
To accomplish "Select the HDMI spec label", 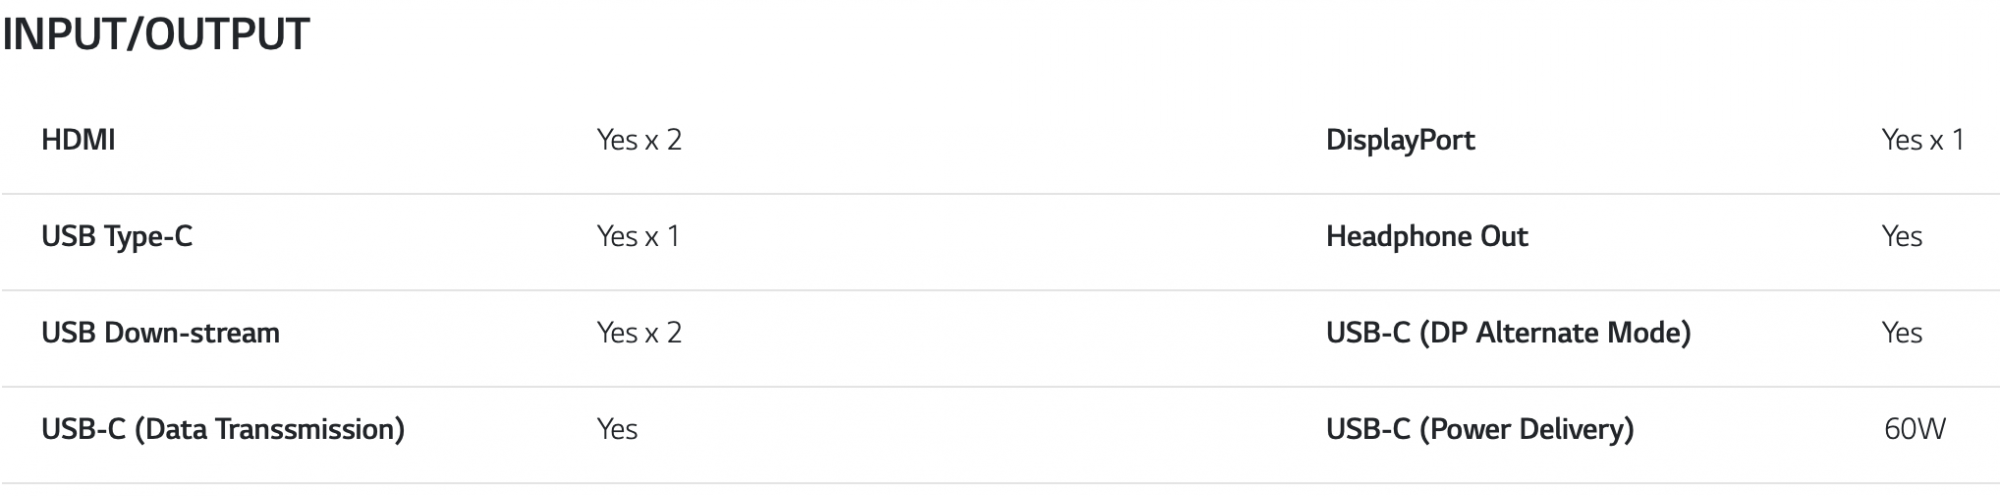I will (x=78, y=140).
